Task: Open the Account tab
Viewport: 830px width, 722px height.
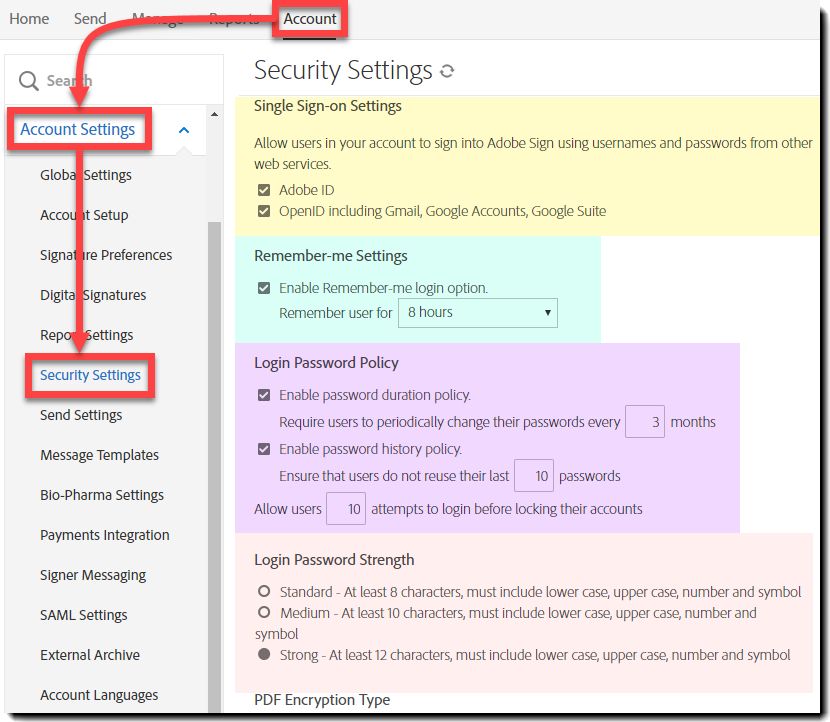Action: click(x=310, y=19)
